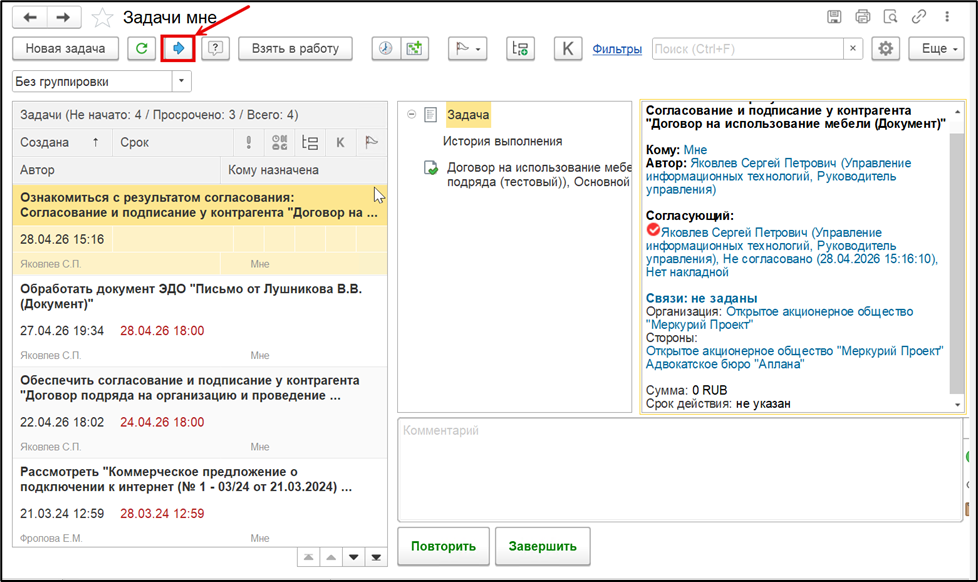Click the blue arrow redirect button

tap(178, 49)
